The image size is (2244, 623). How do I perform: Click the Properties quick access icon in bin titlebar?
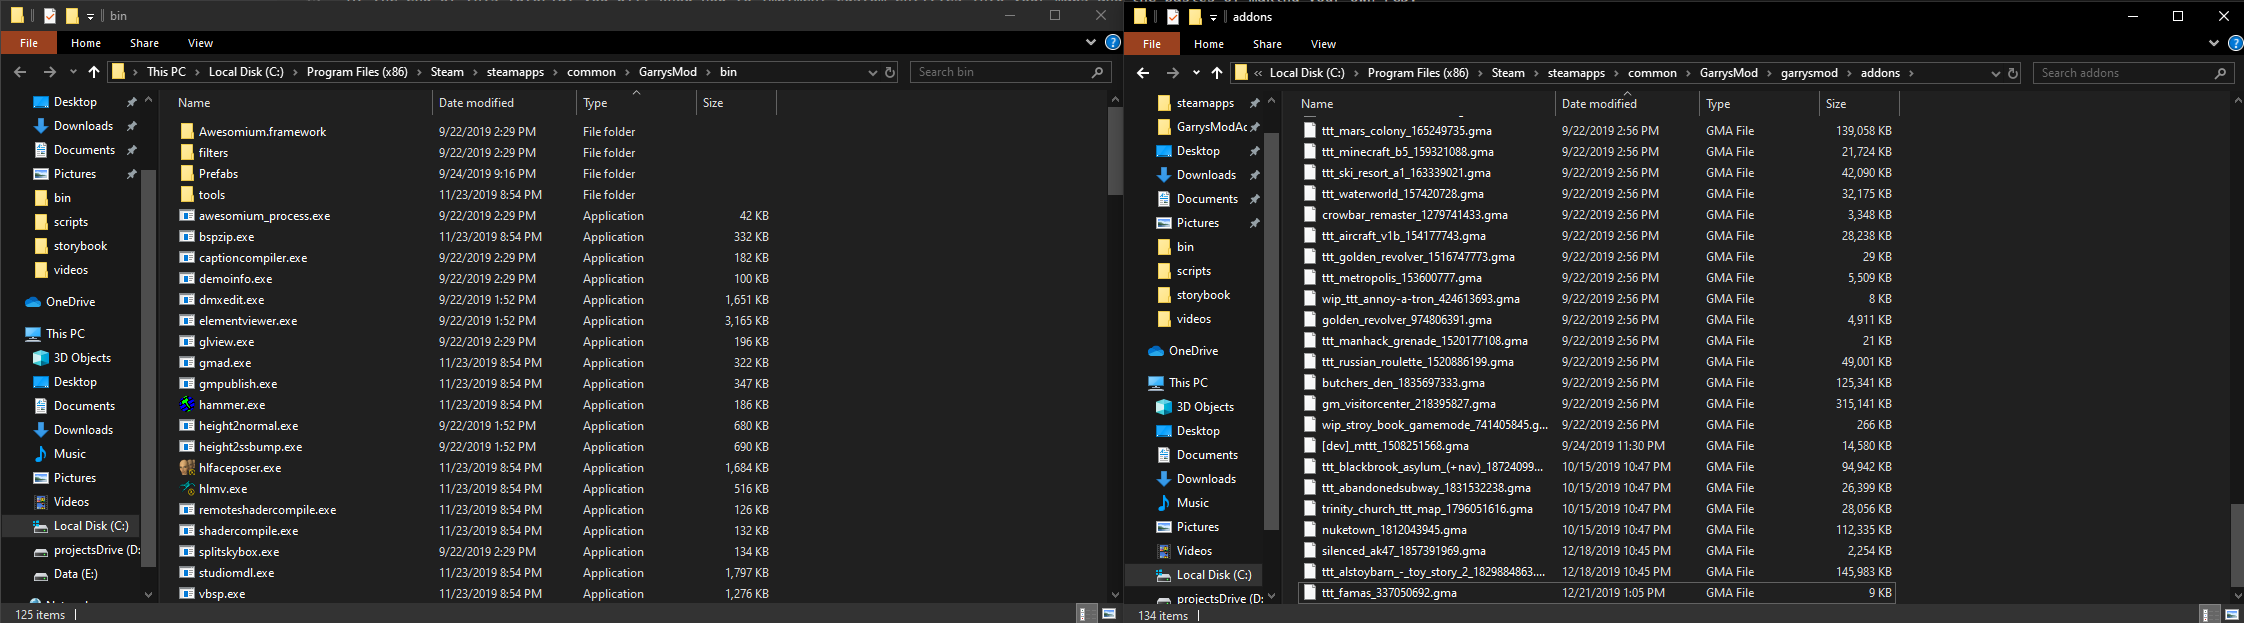[x=49, y=16]
